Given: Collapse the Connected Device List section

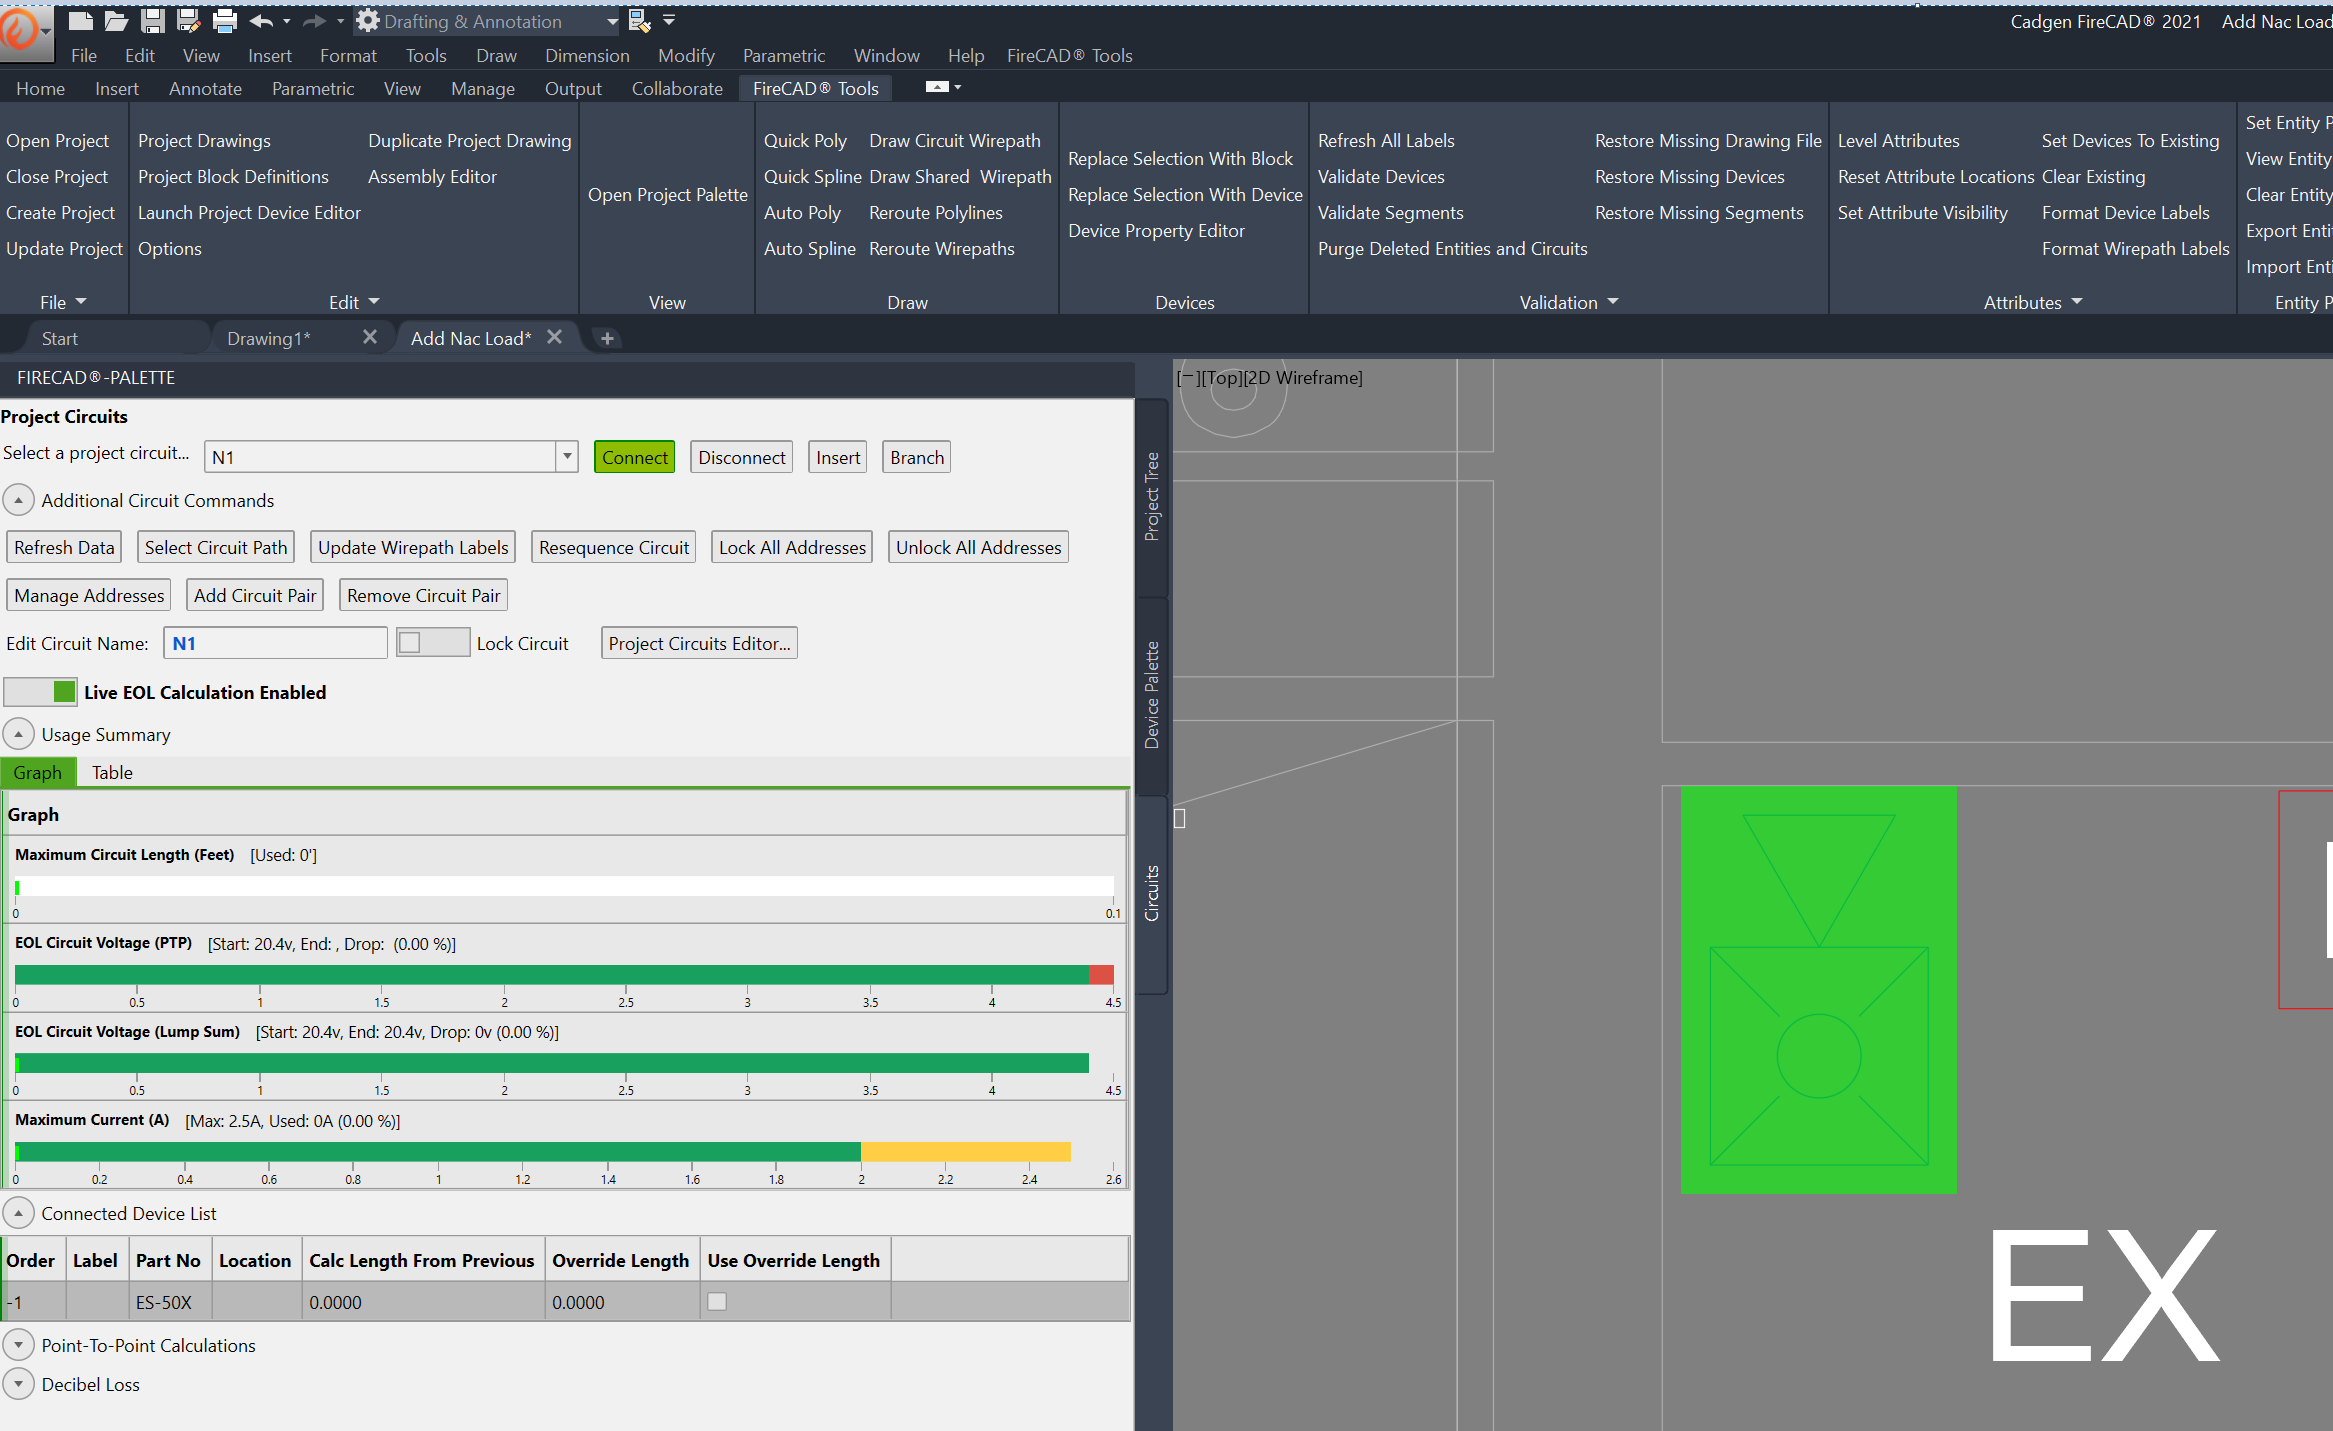Looking at the screenshot, I should [18, 1213].
